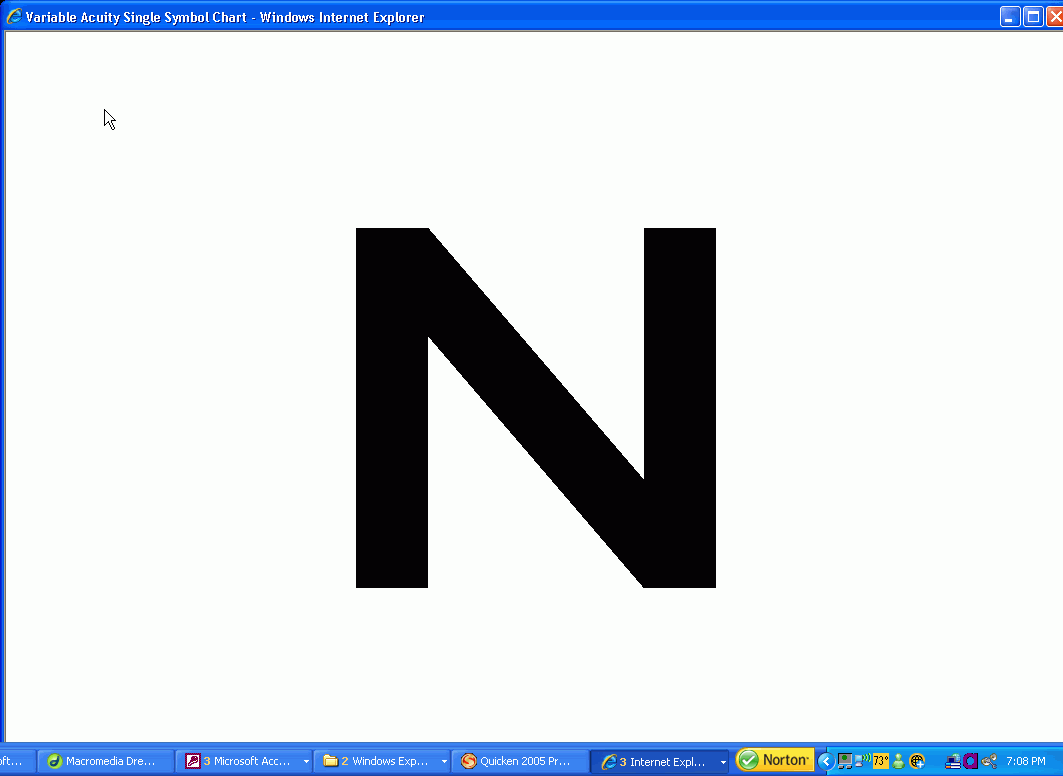Expand the Internet Explorer taskbar group dropdown
This screenshot has height=776, width=1063.
click(723, 762)
